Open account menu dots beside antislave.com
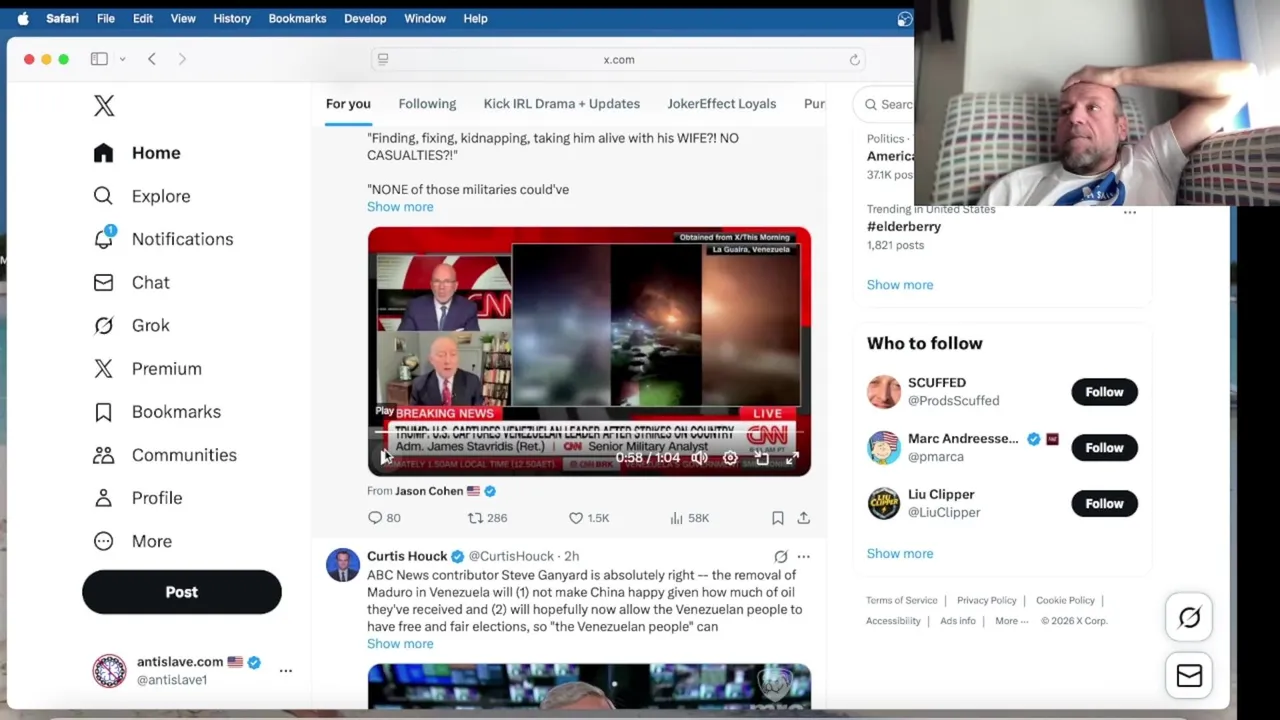The image size is (1280, 720). point(285,671)
